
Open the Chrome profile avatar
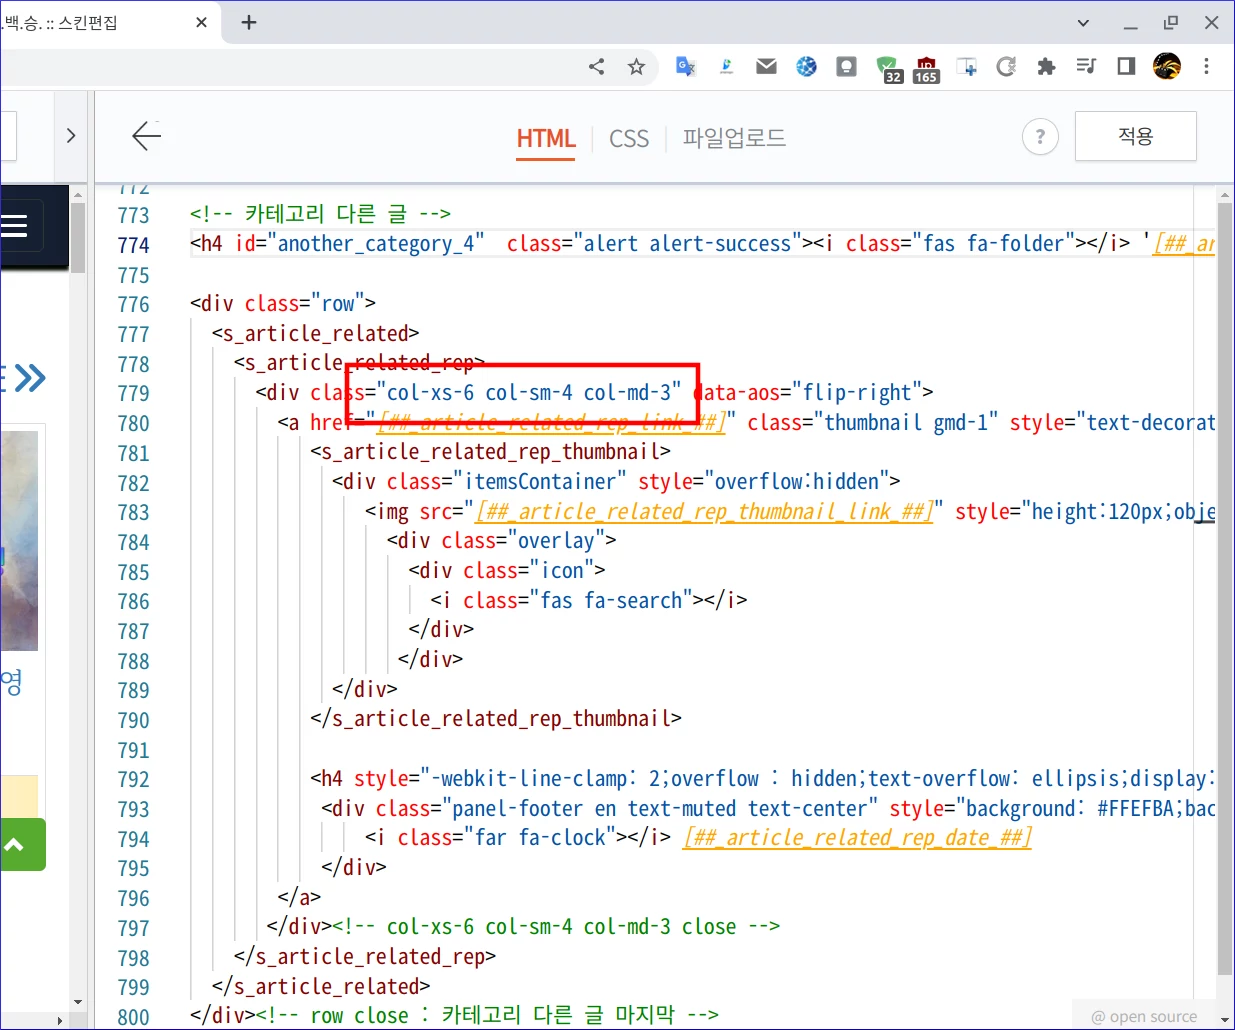1167,67
